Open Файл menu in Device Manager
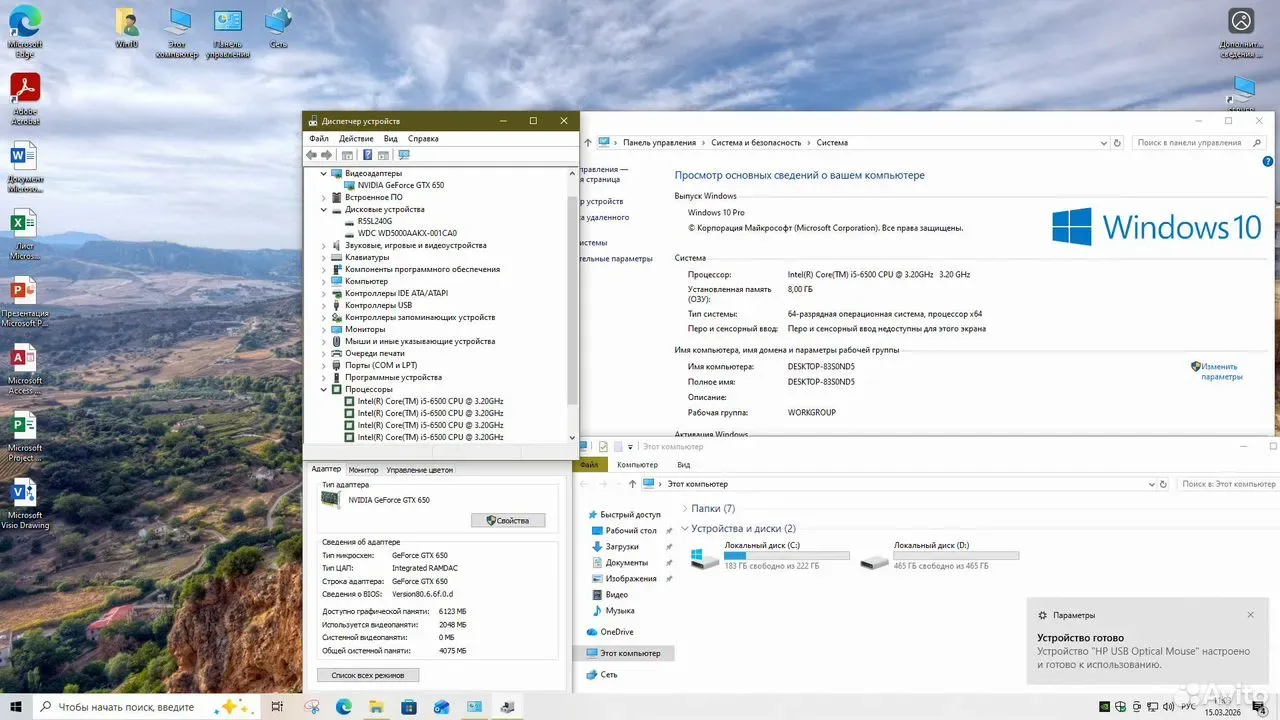This screenshot has width=1280, height=720. [319, 138]
